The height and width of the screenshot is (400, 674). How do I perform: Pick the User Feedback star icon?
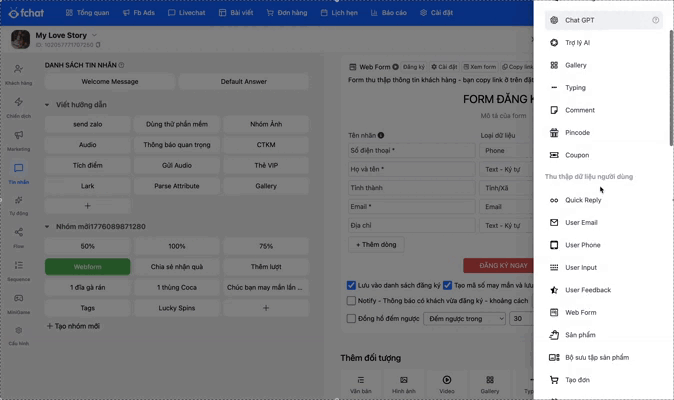(554, 290)
